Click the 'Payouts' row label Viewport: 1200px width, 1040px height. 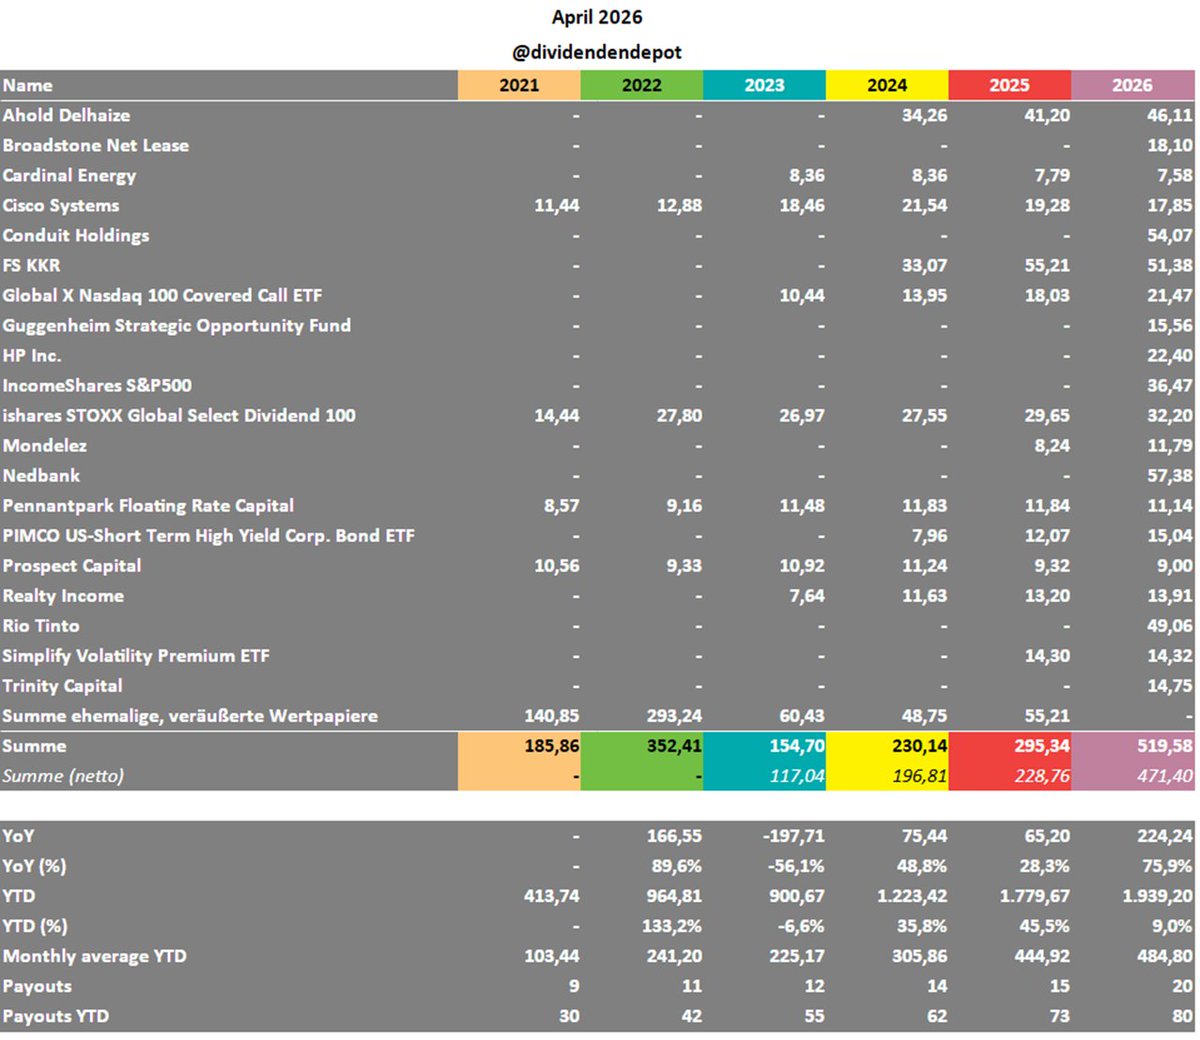coord(37,985)
